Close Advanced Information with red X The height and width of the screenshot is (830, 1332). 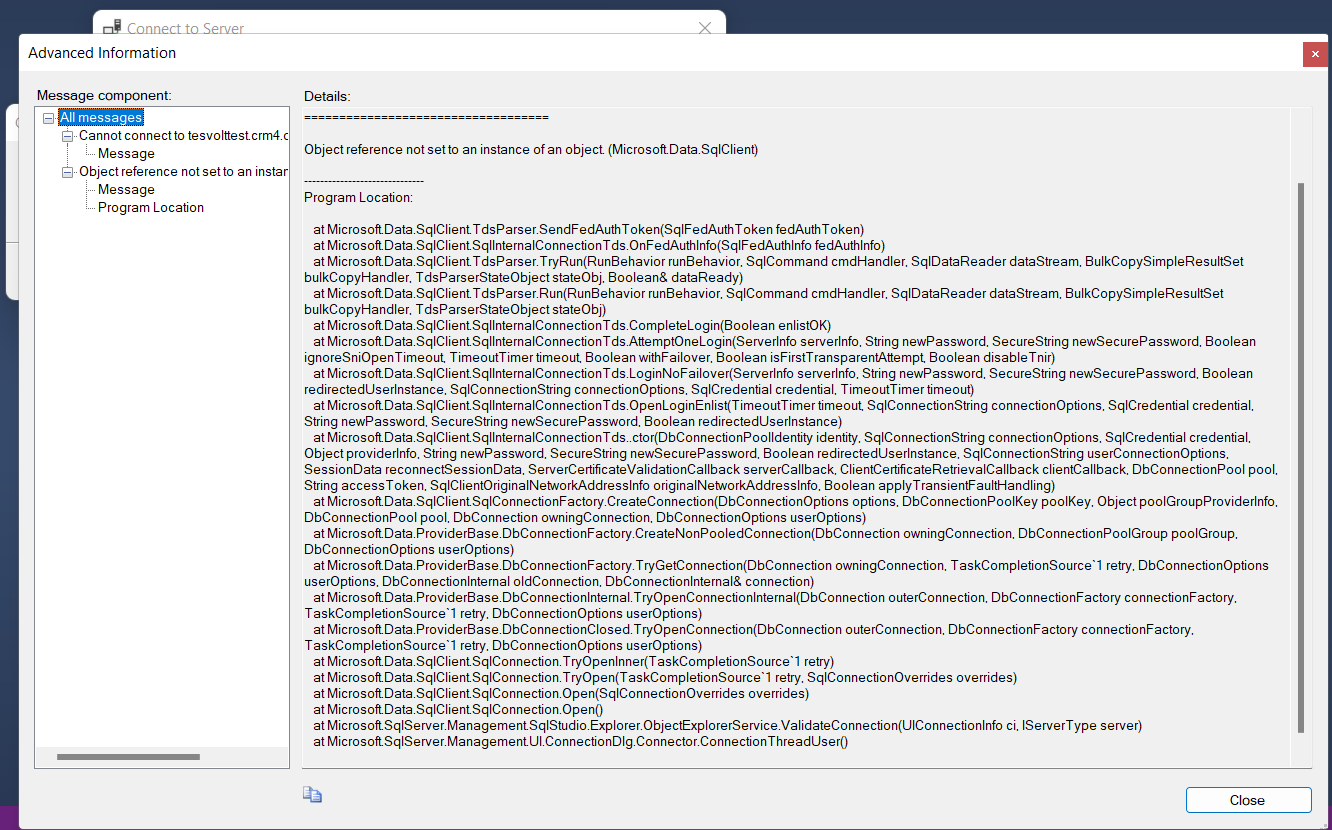point(1315,54)
